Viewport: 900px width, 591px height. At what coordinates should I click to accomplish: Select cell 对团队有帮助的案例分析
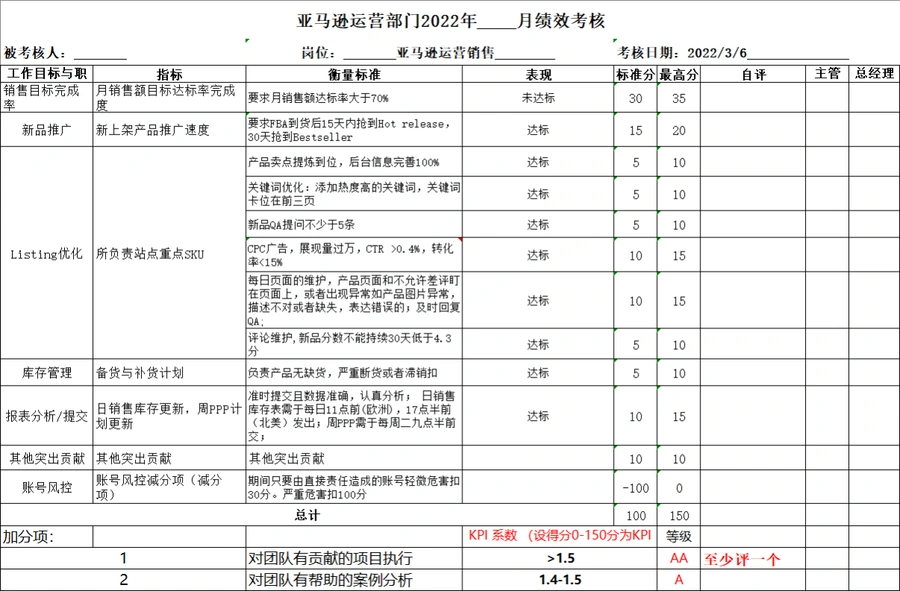[x=354, y=580]
